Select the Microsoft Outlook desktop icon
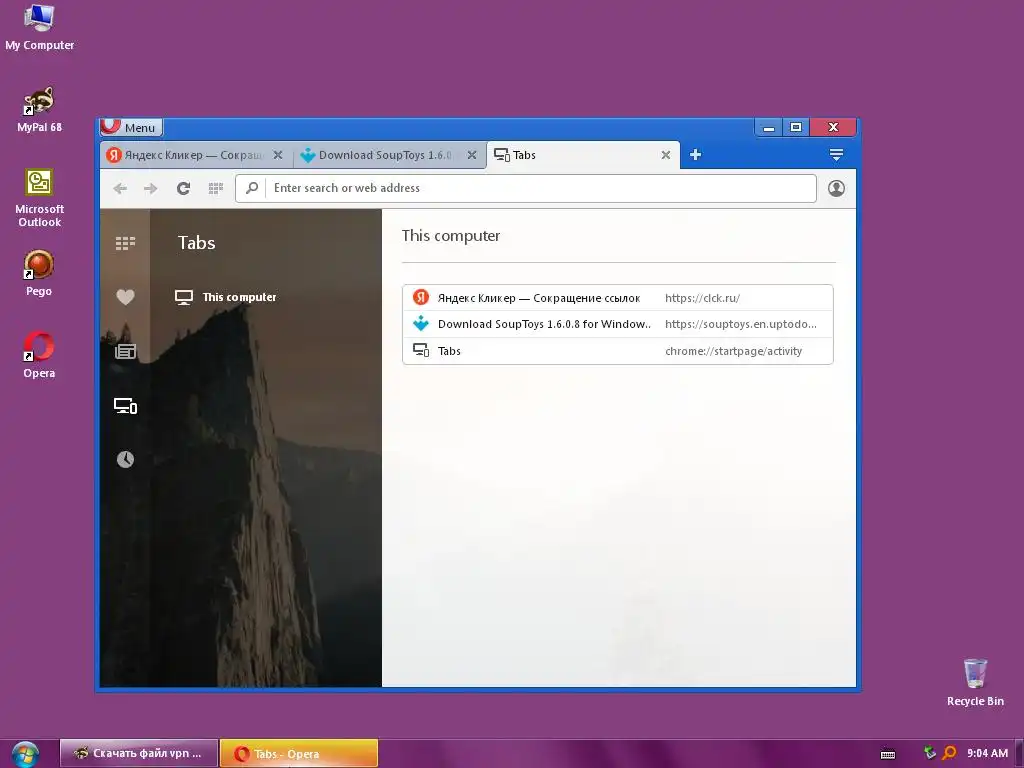 (x=39, y=198)
